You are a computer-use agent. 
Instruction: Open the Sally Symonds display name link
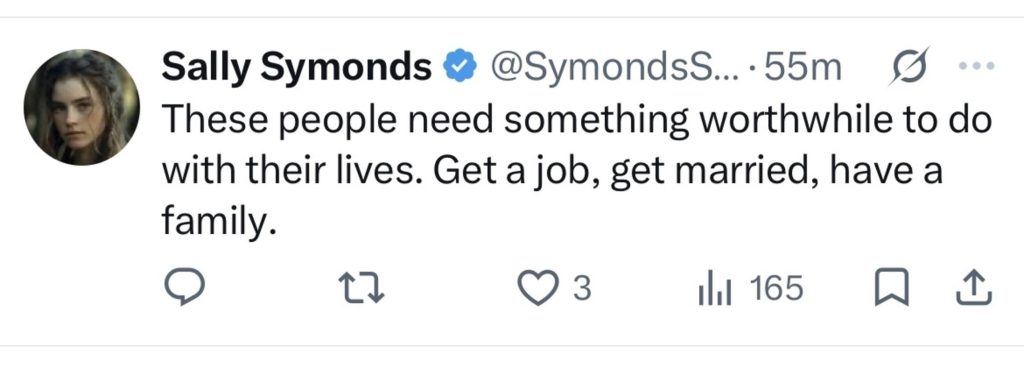pyautogui.click(x=297, y=67)
